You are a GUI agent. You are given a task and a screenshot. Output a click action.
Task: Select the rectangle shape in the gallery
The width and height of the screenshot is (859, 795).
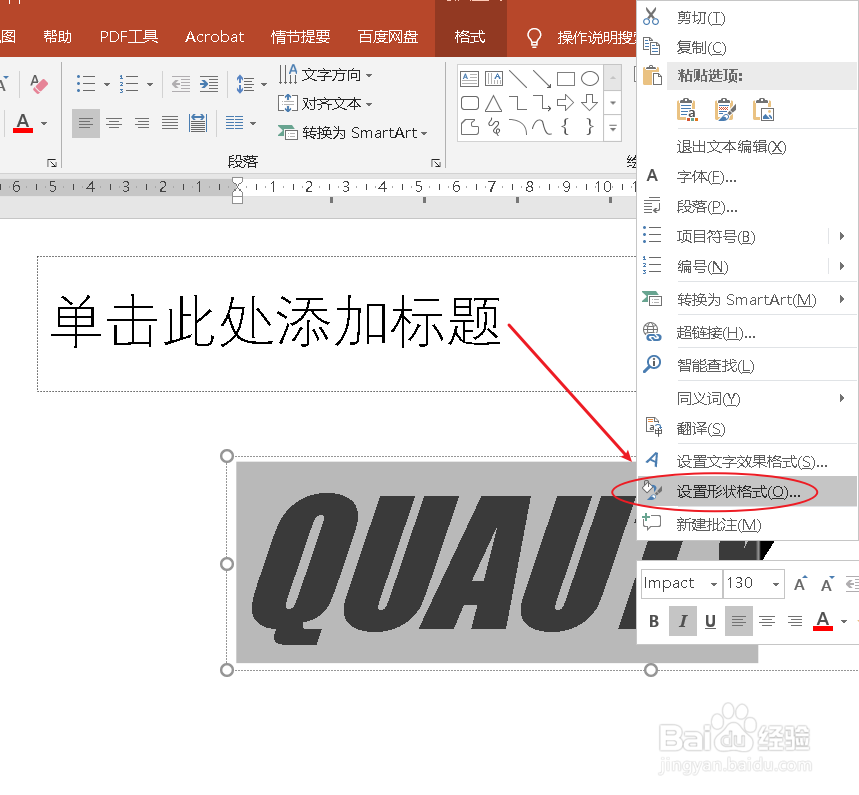coord(565,77)
